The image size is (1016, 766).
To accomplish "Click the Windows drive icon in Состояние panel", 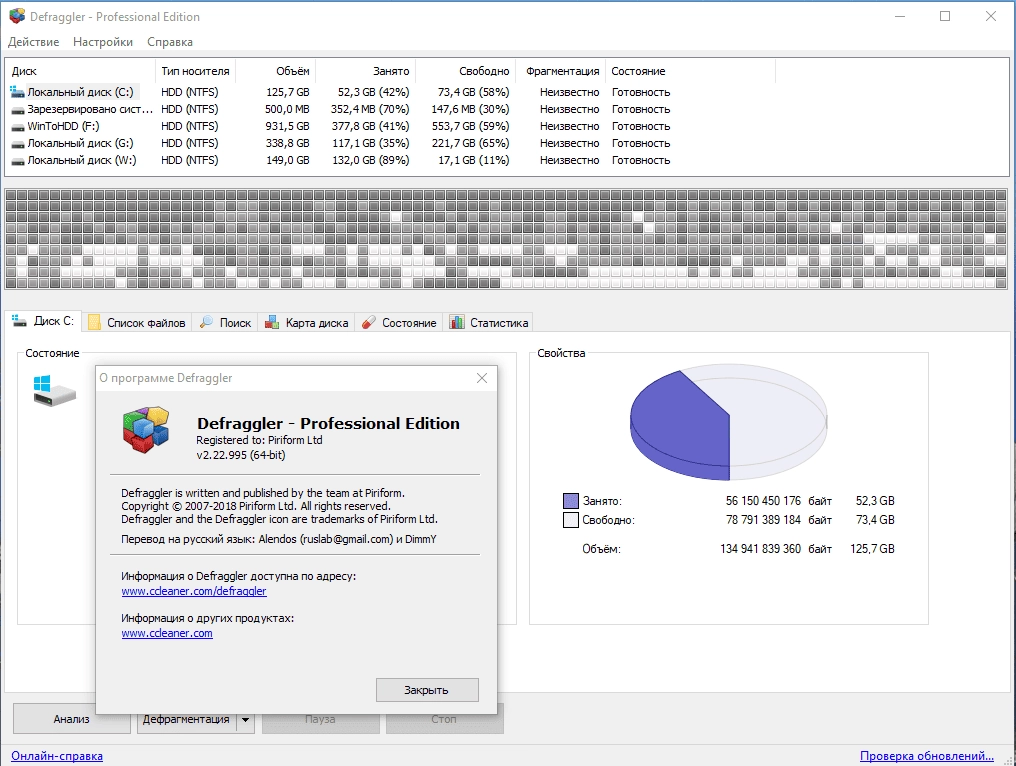I will pyautogui.click(x=54, y=391).
